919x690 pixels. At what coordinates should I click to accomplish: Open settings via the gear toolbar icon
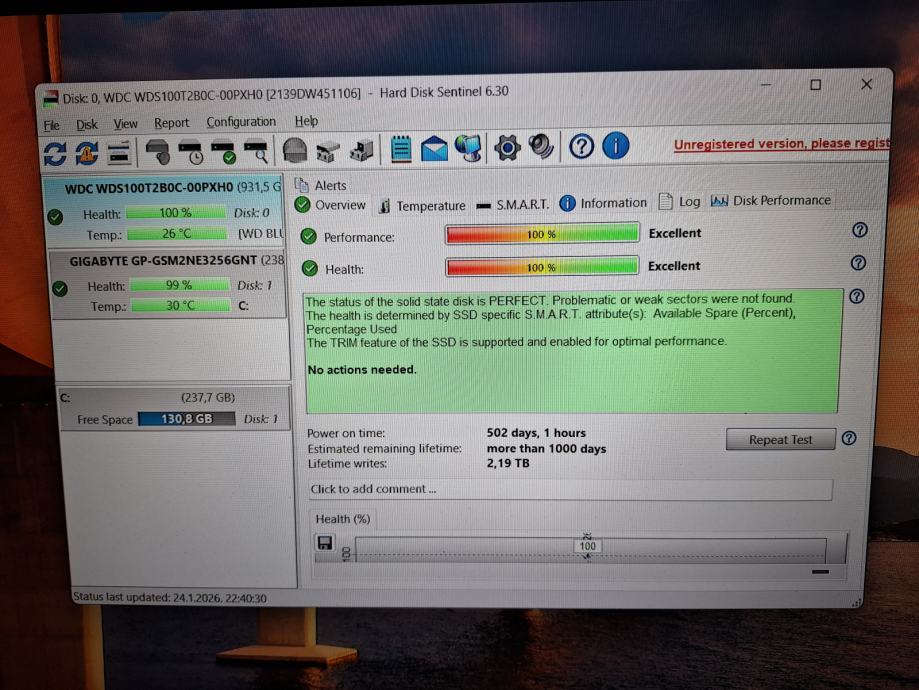508,147
